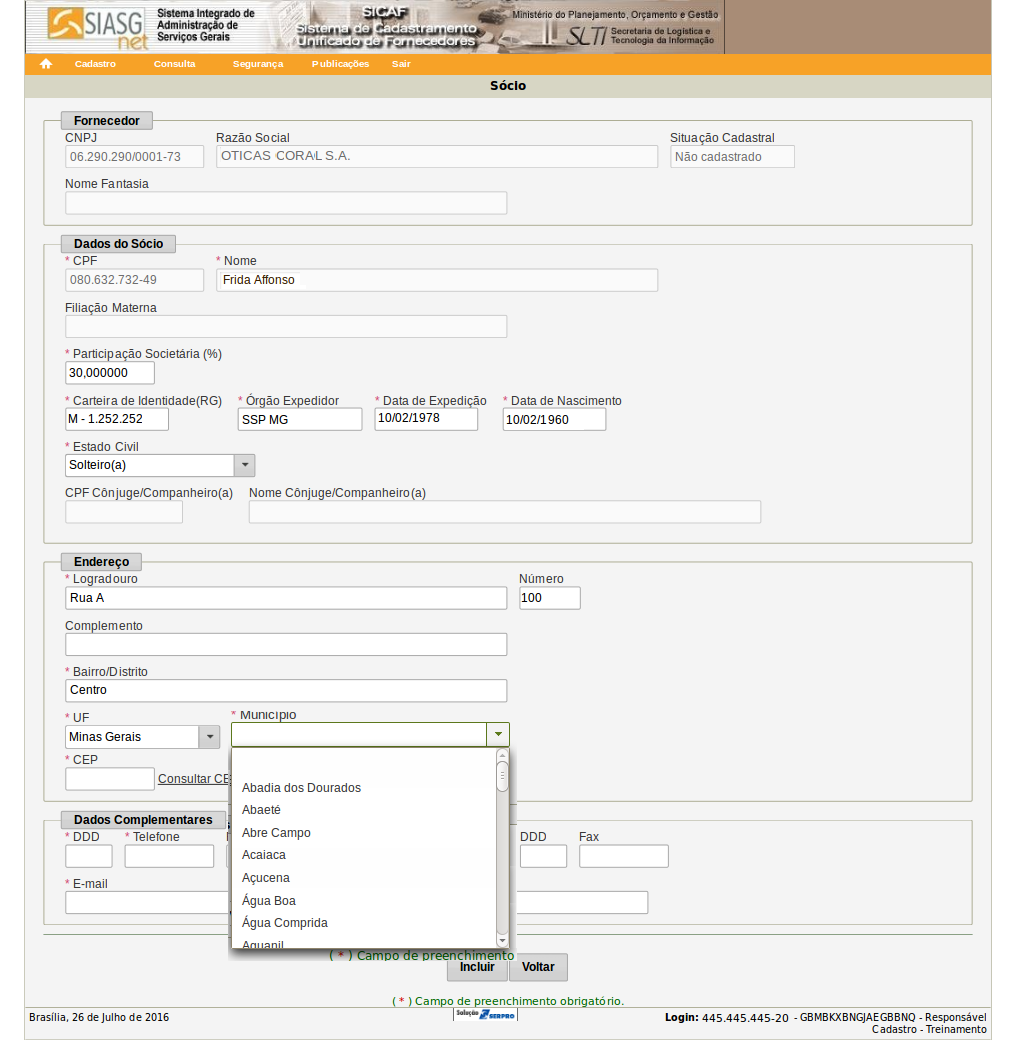Open the Segurança menu
The image size is (1016, 1040).
click(x=258, y=64)
